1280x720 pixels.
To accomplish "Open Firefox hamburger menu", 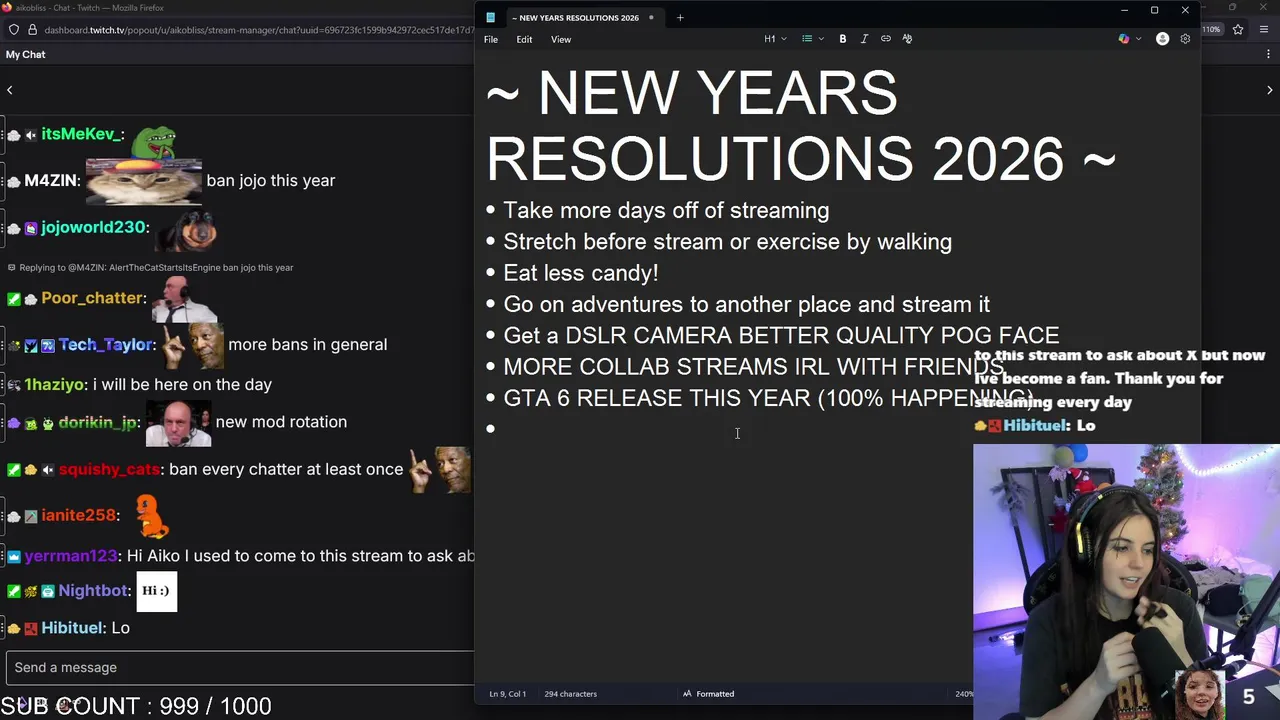I will tap(1265, 30).
